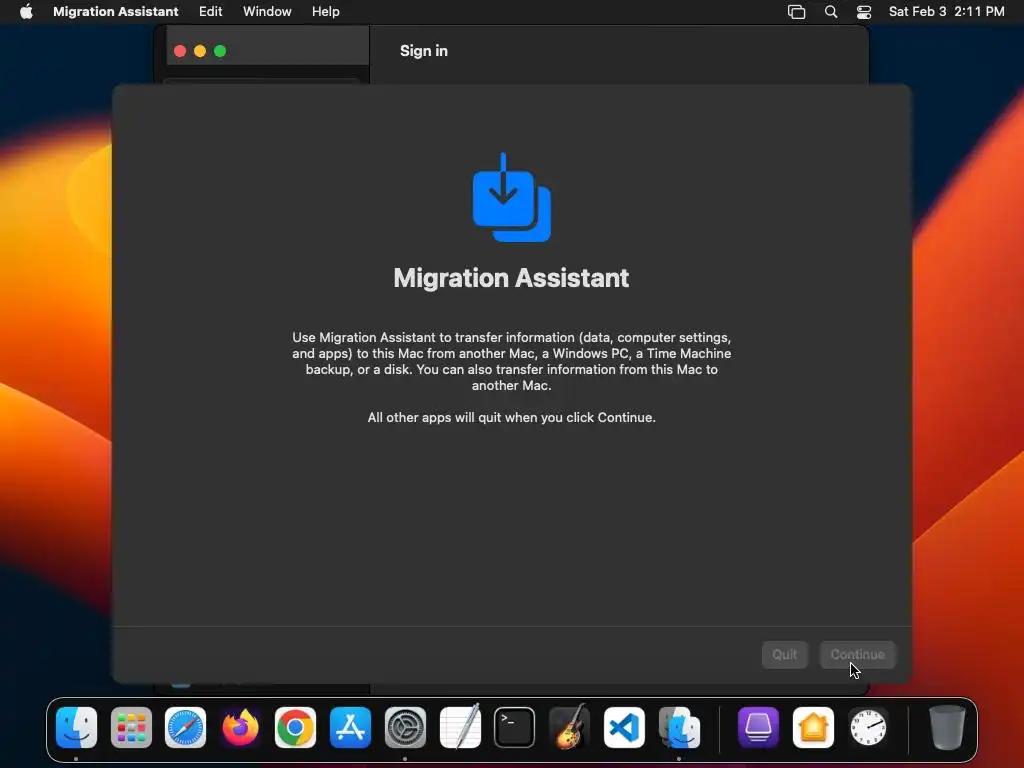Open Finder from the Dock
The width and height of the screenshot is (1024, 768).
76,728
